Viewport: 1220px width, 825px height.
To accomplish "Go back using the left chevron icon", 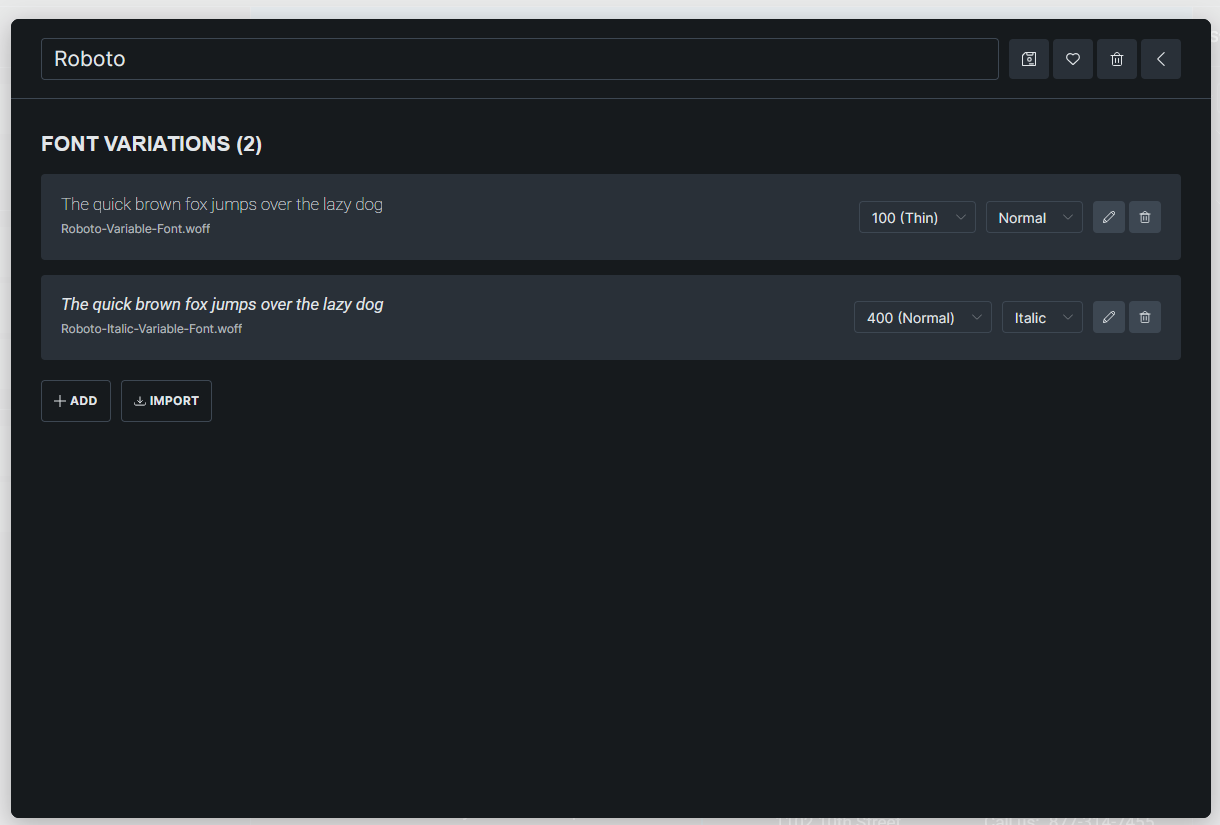I will 1161,59.
